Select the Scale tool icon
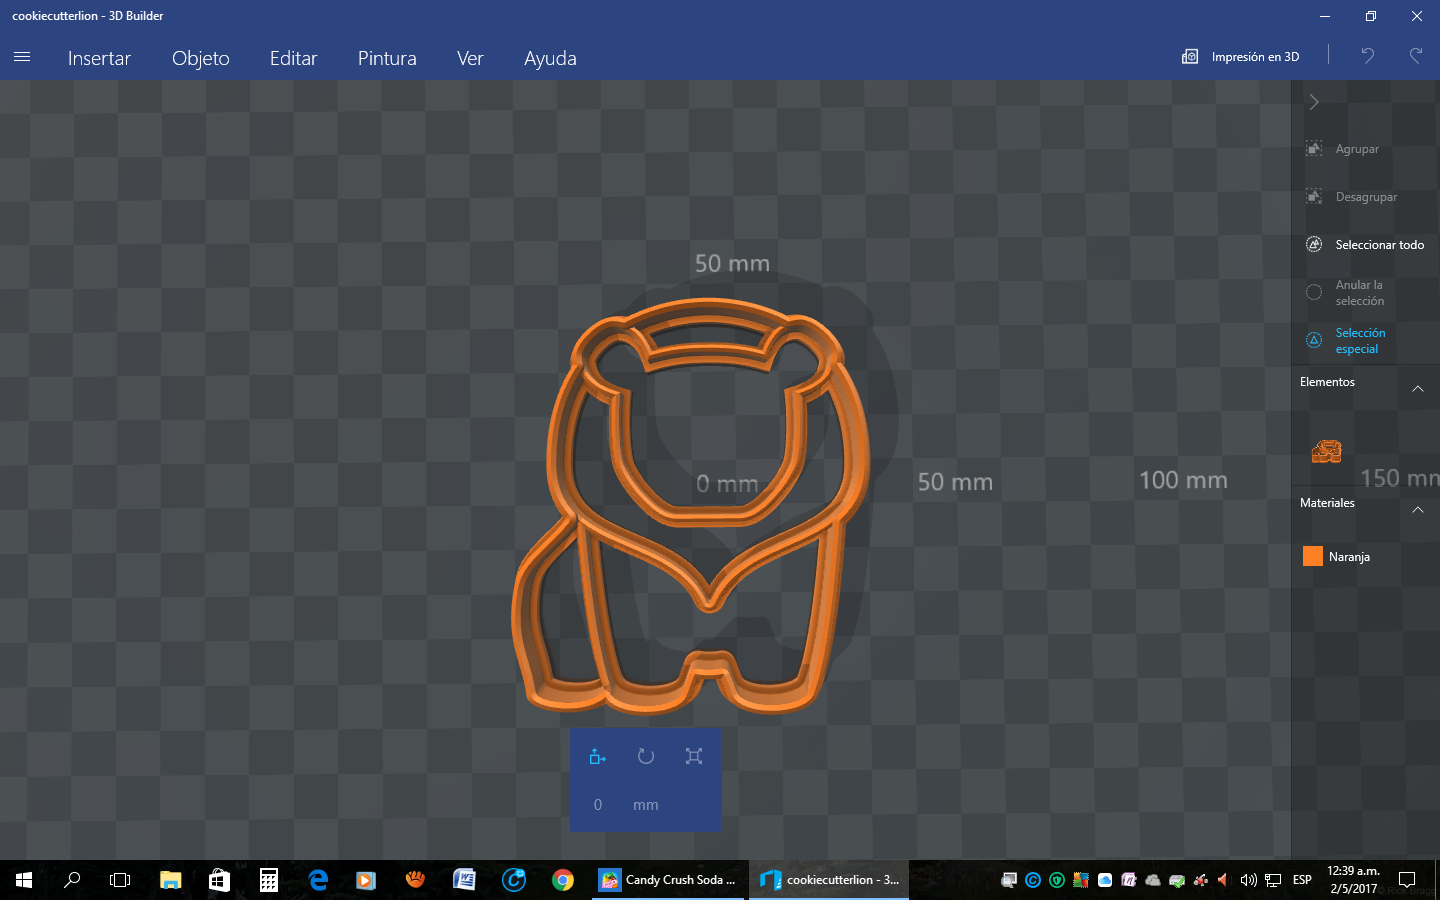The height and width of the screenshot is (900, 1440). pyautogui.click(x=694, y=756)
